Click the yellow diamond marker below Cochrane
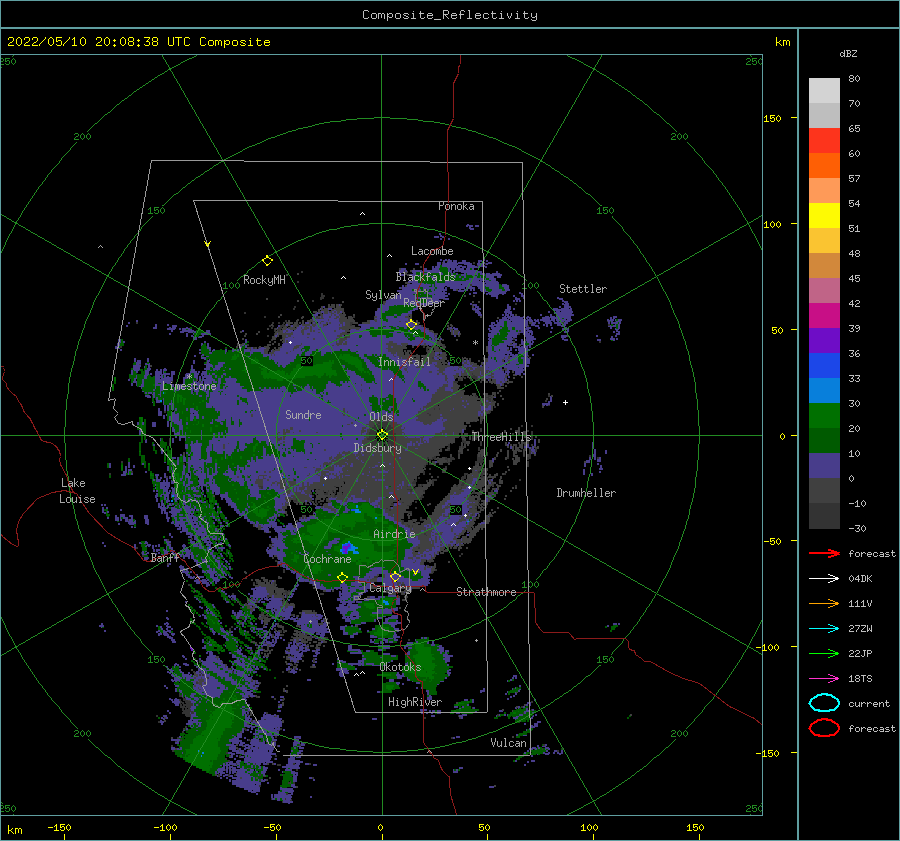The image size is (900, 841). [342, 577]
